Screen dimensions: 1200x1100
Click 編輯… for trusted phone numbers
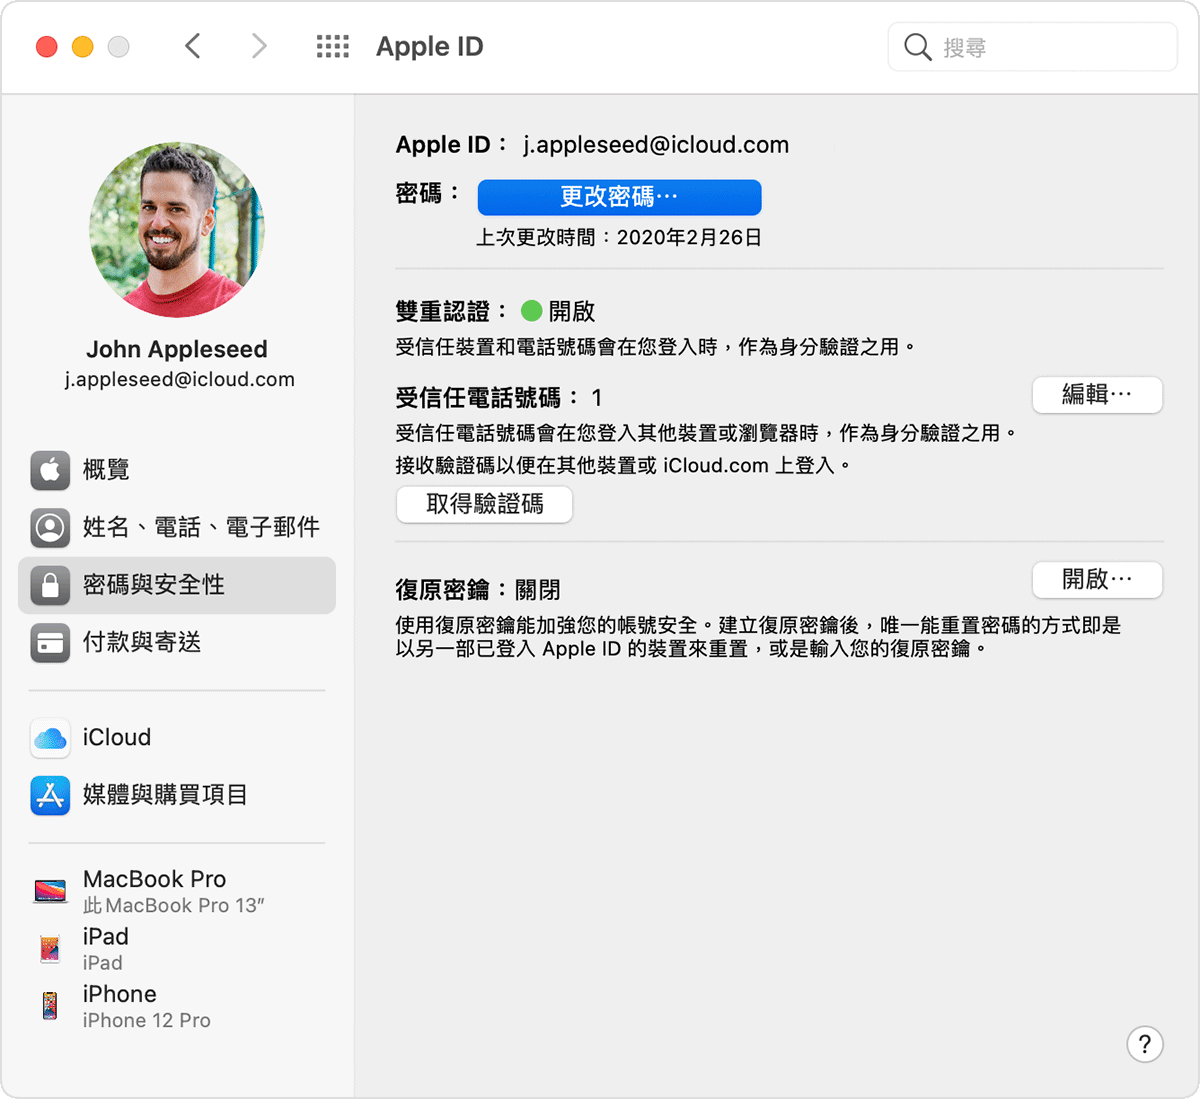pyautogui.click(x=1097, y=395)
